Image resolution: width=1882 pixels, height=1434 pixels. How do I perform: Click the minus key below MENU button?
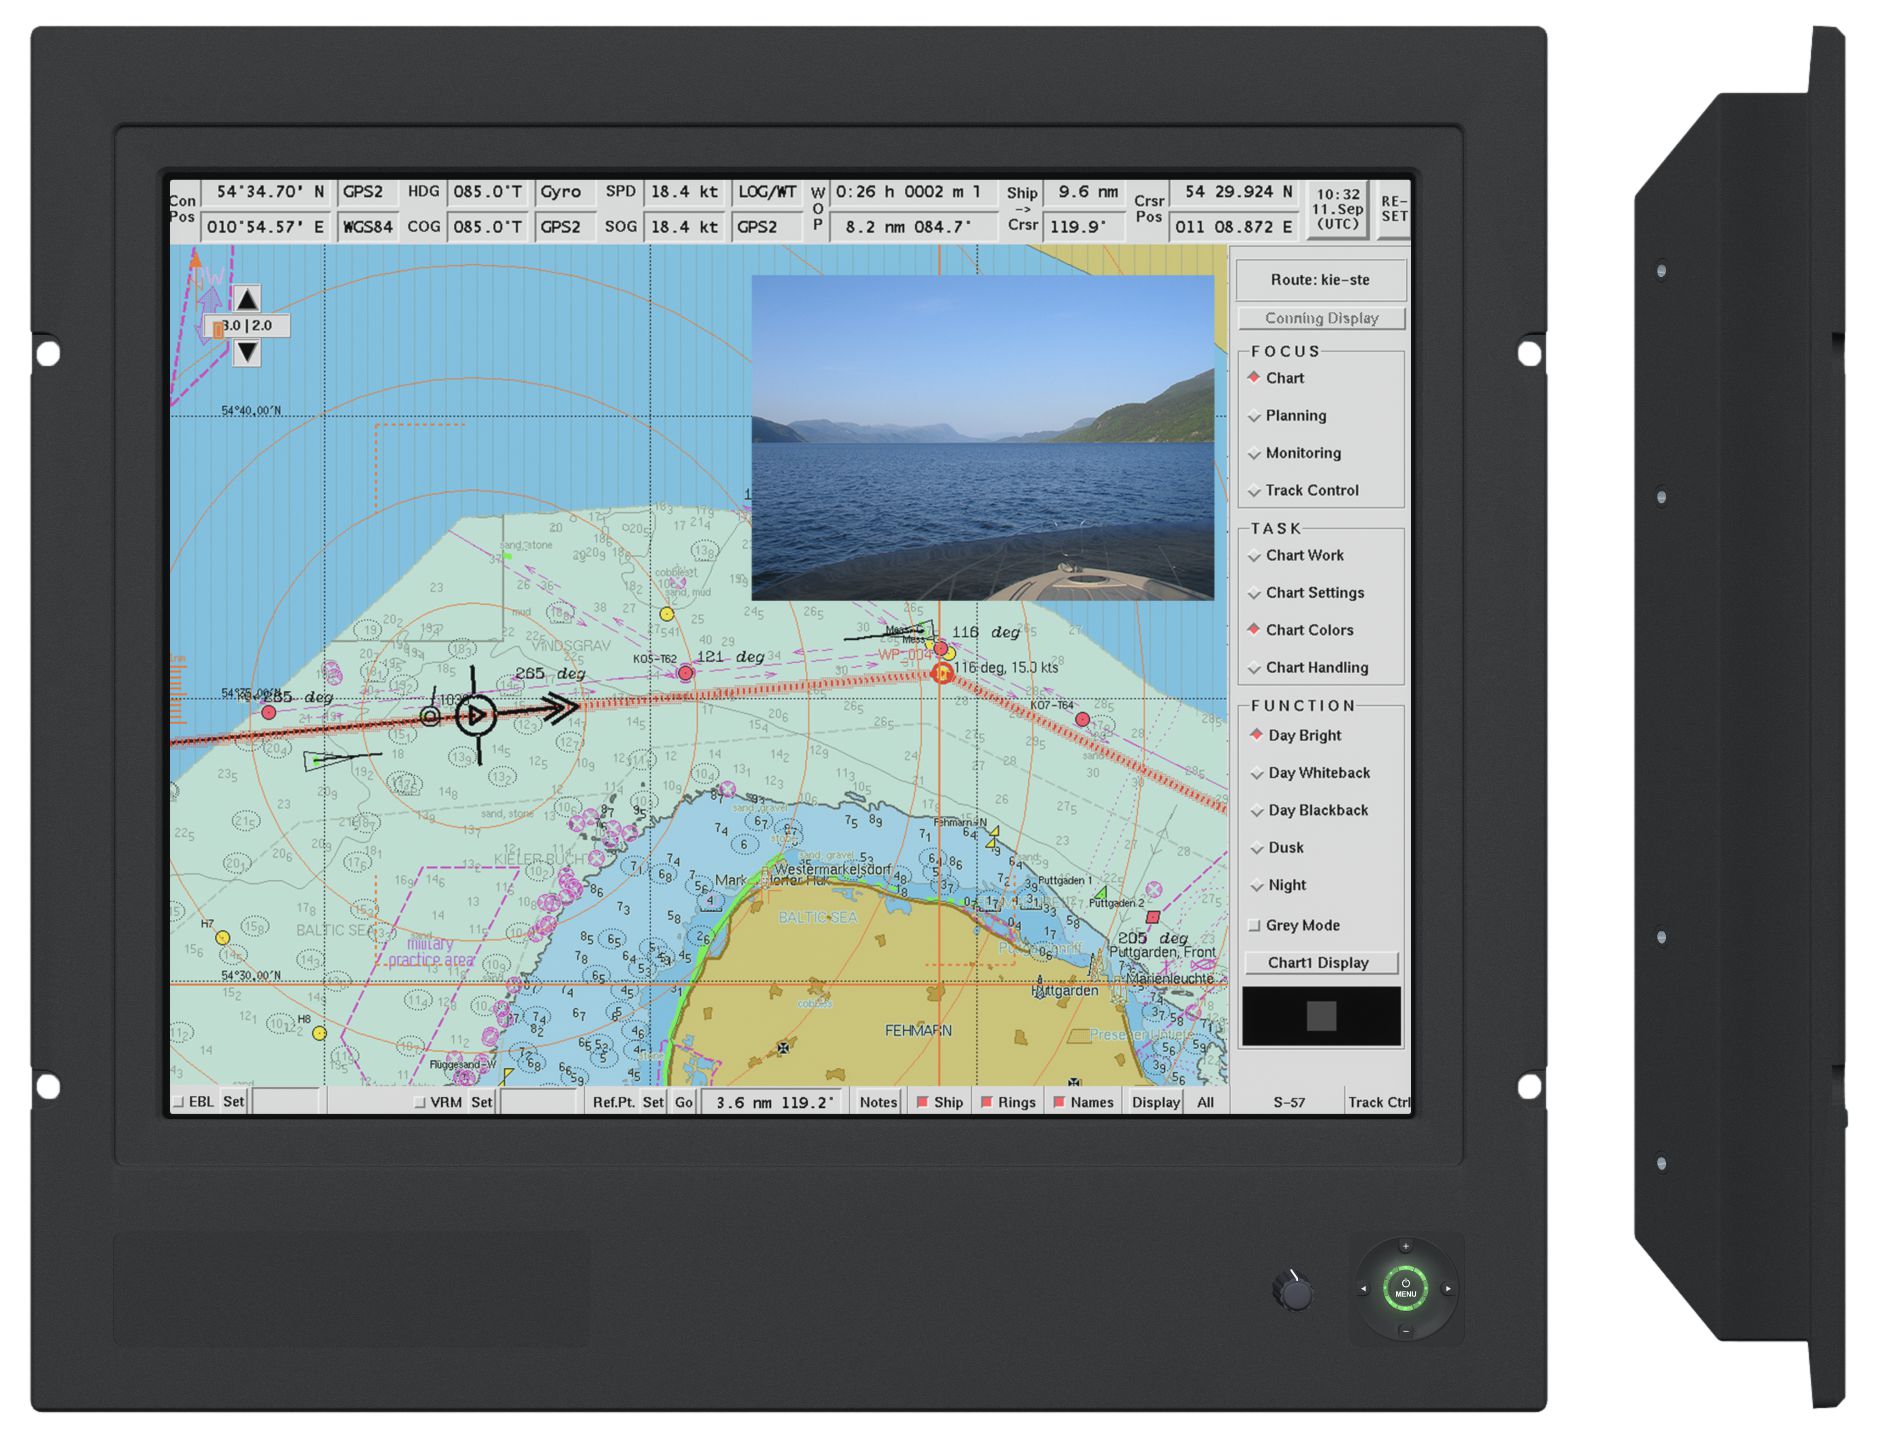1405,1331
